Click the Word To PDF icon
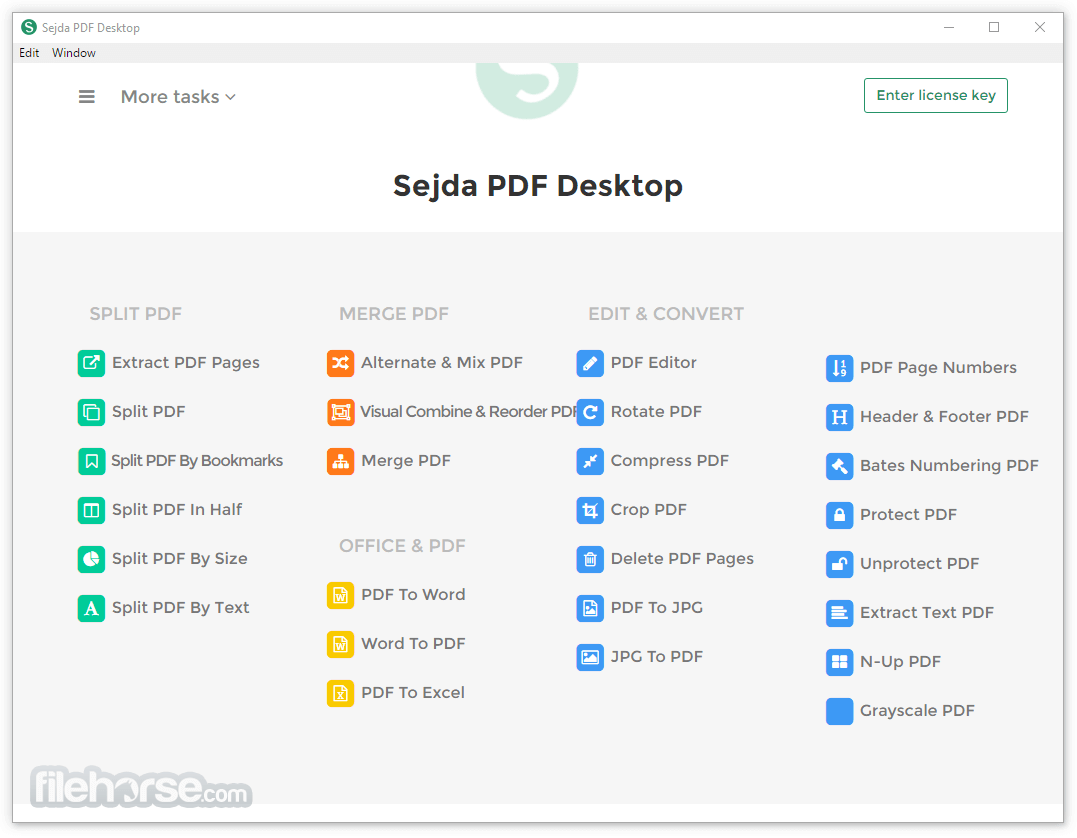Image resolution: width=1077 pixels, height=838 pixels. pos(341,644)
